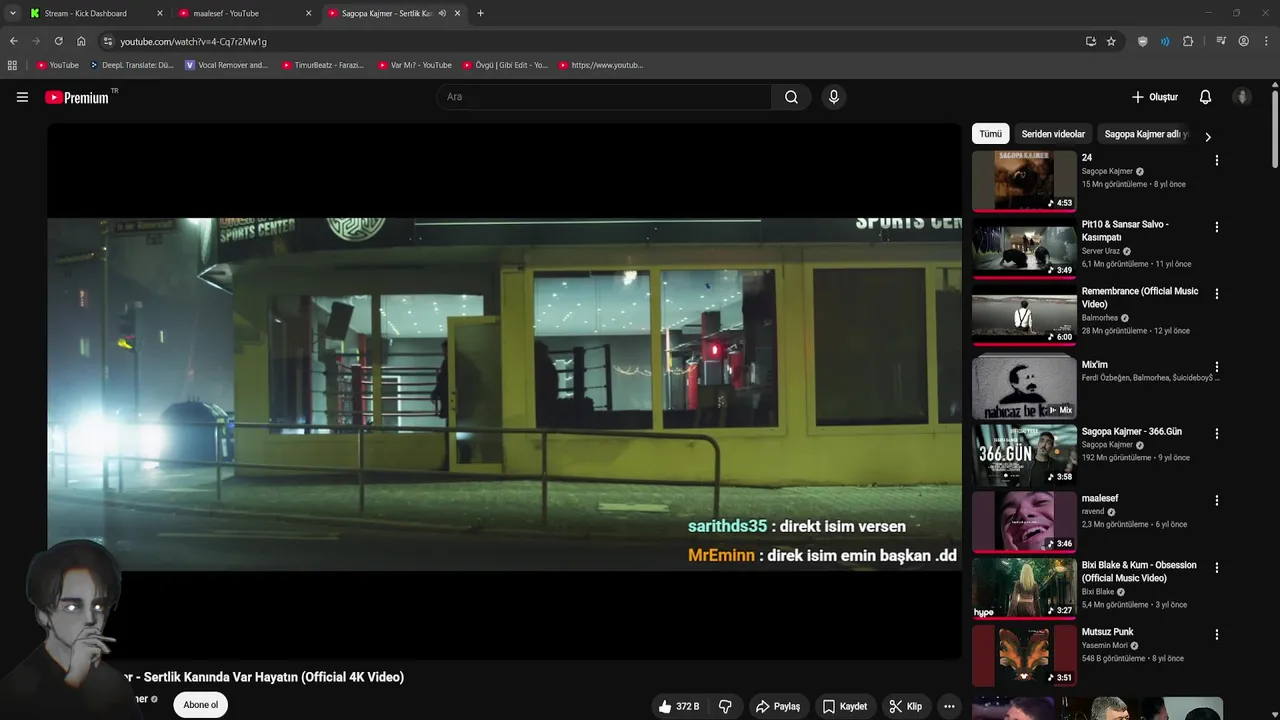Reload the page in browser toolbar
Viewport: 1280px width, 720px height.
click(58, 41)
